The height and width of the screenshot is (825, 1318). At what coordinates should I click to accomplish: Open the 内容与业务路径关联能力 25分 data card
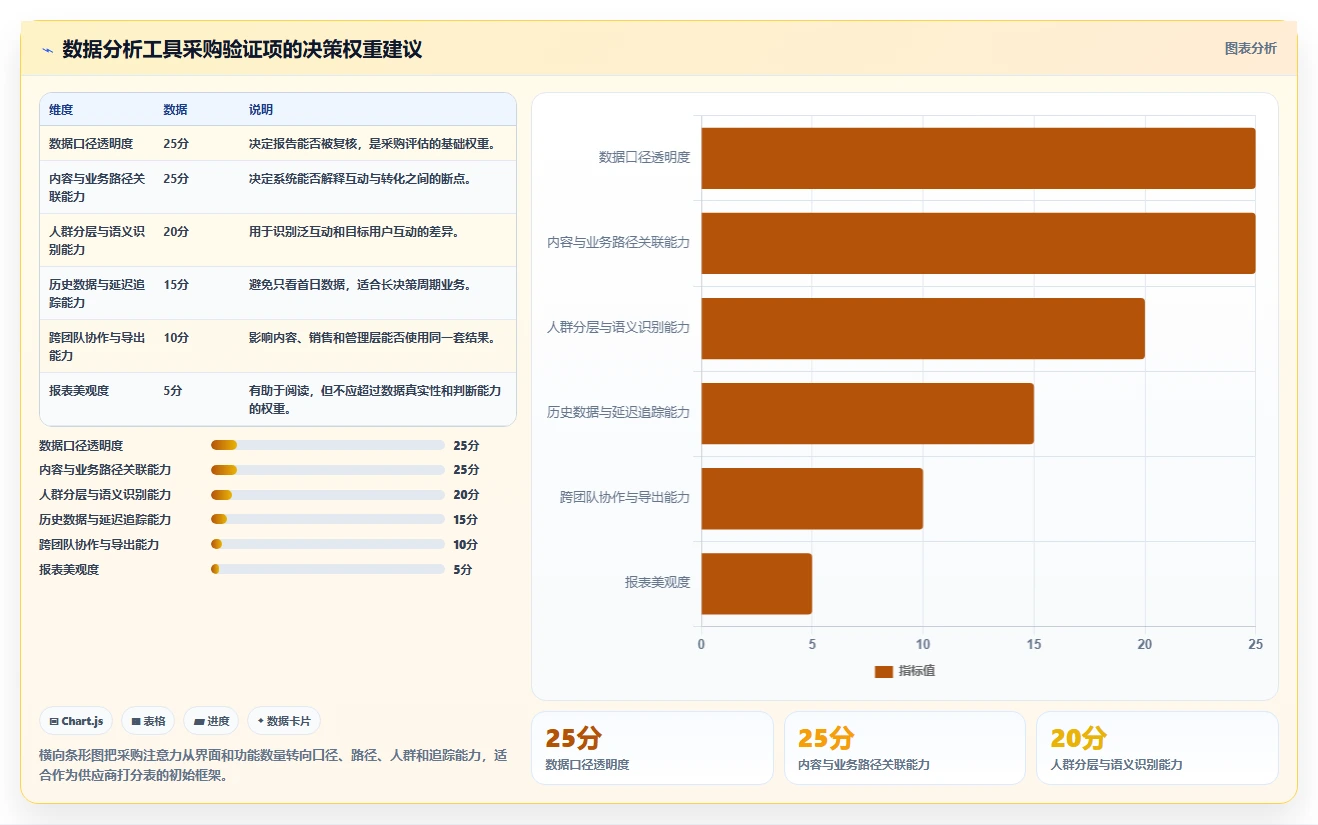pyautogui.click(x=905, y=748)
